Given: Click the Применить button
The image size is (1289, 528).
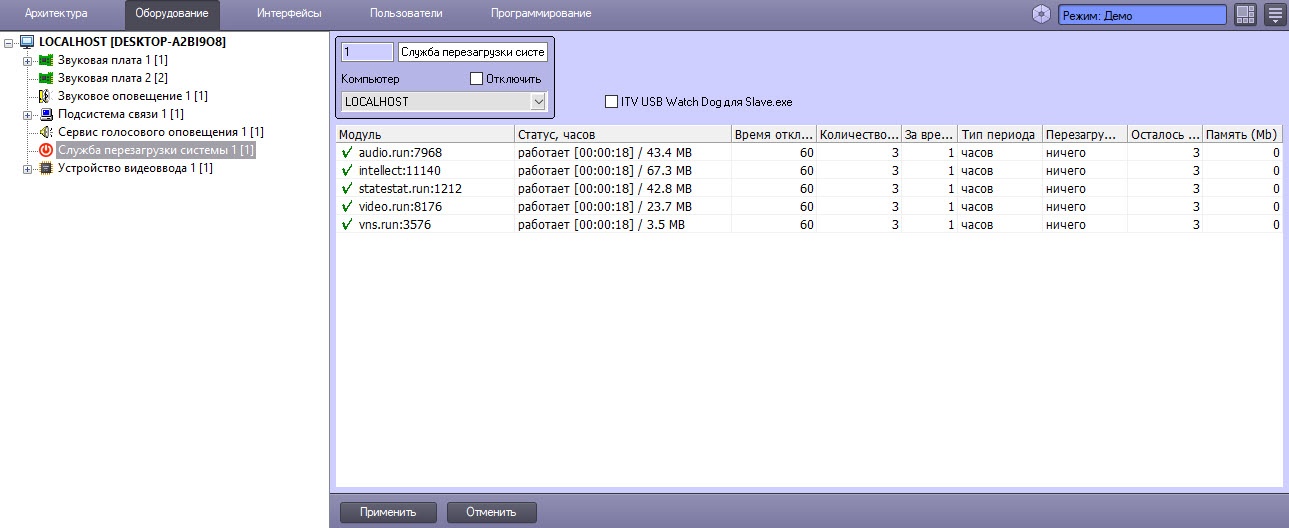Looking at the screenshot, I should [388, 512].
